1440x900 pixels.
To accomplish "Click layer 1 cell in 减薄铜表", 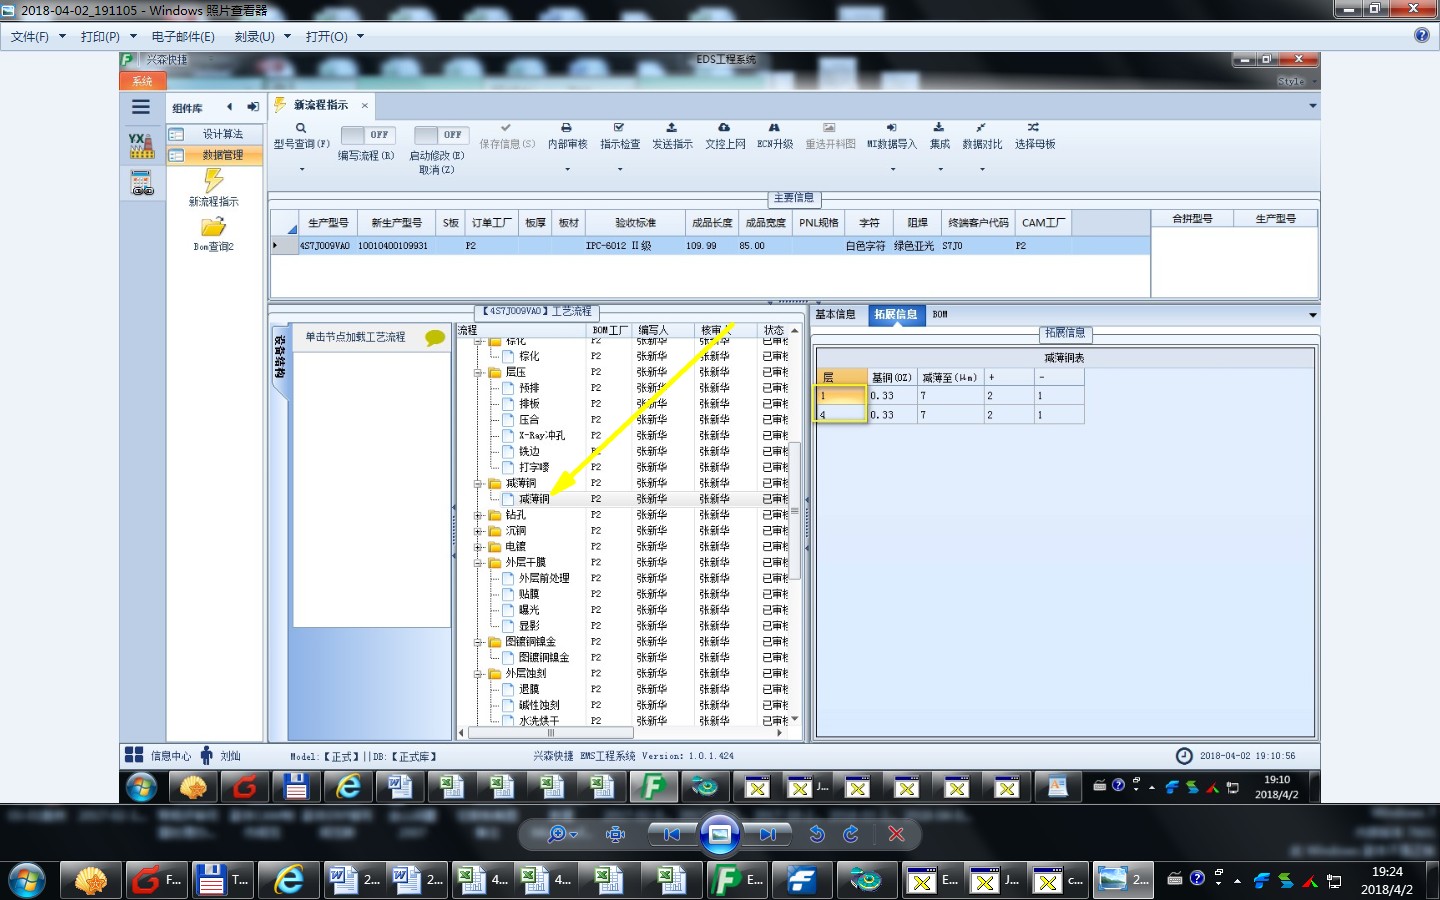I will (x=841, y=396).
